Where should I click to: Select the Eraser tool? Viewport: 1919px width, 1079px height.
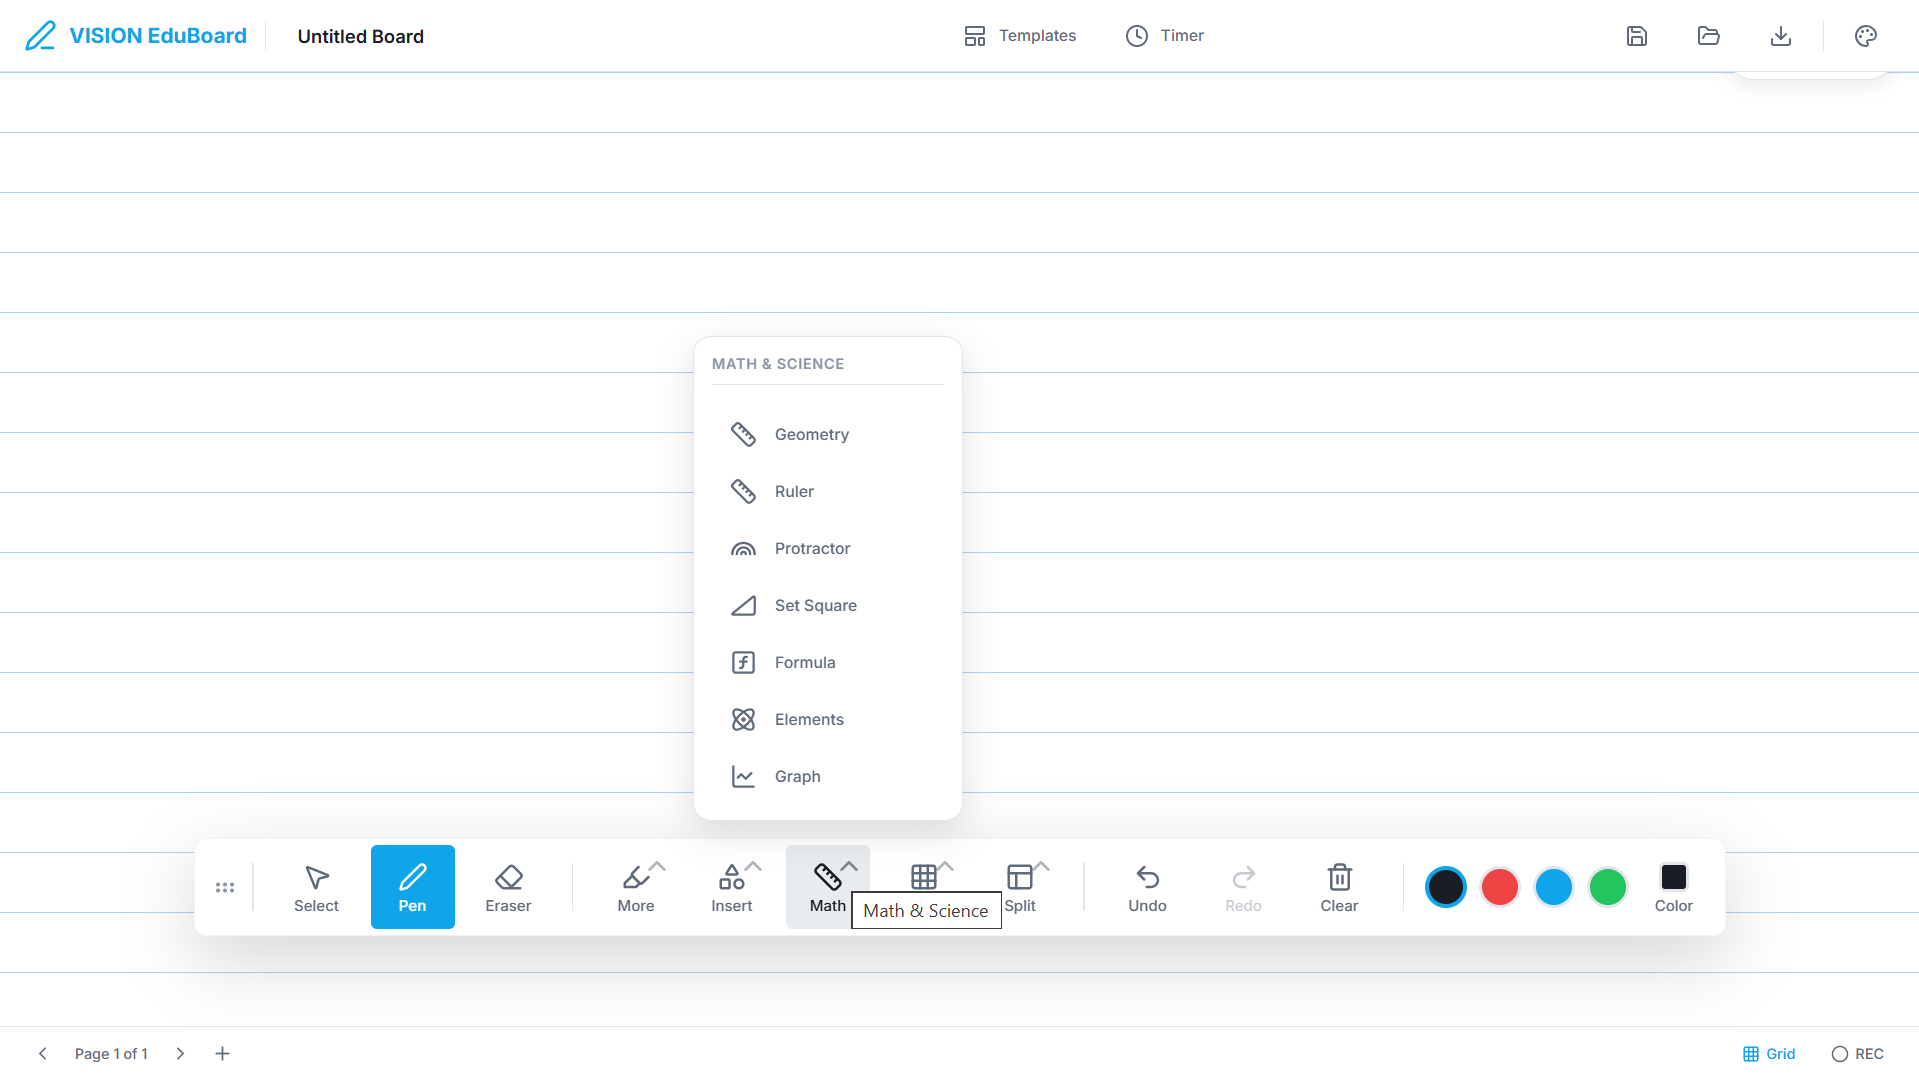point(508,887)
